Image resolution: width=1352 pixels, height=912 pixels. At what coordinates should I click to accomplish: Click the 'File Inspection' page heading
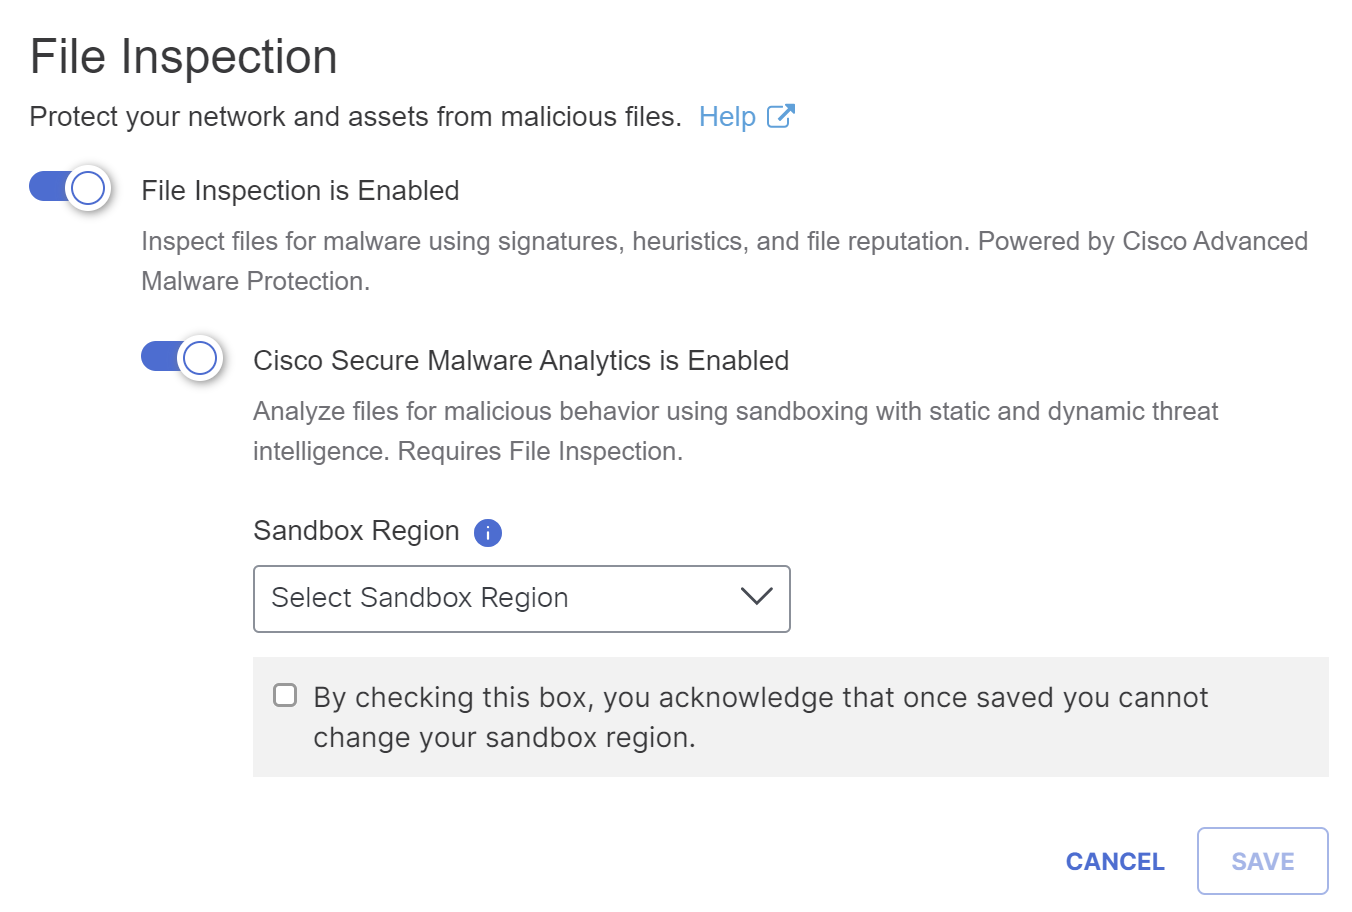[x=184, y=57]
